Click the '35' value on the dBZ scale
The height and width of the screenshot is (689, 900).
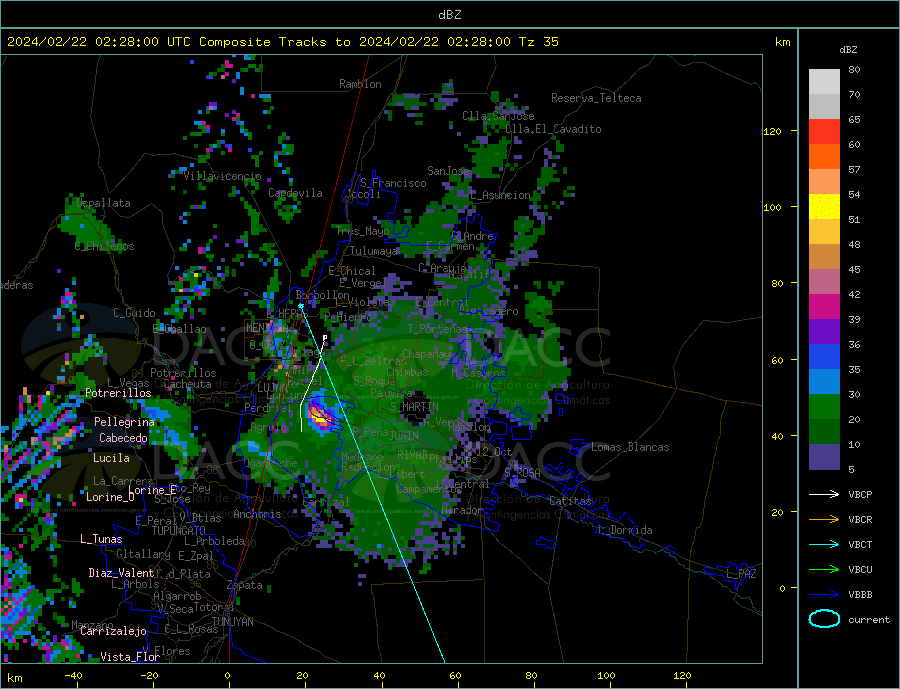854,369
